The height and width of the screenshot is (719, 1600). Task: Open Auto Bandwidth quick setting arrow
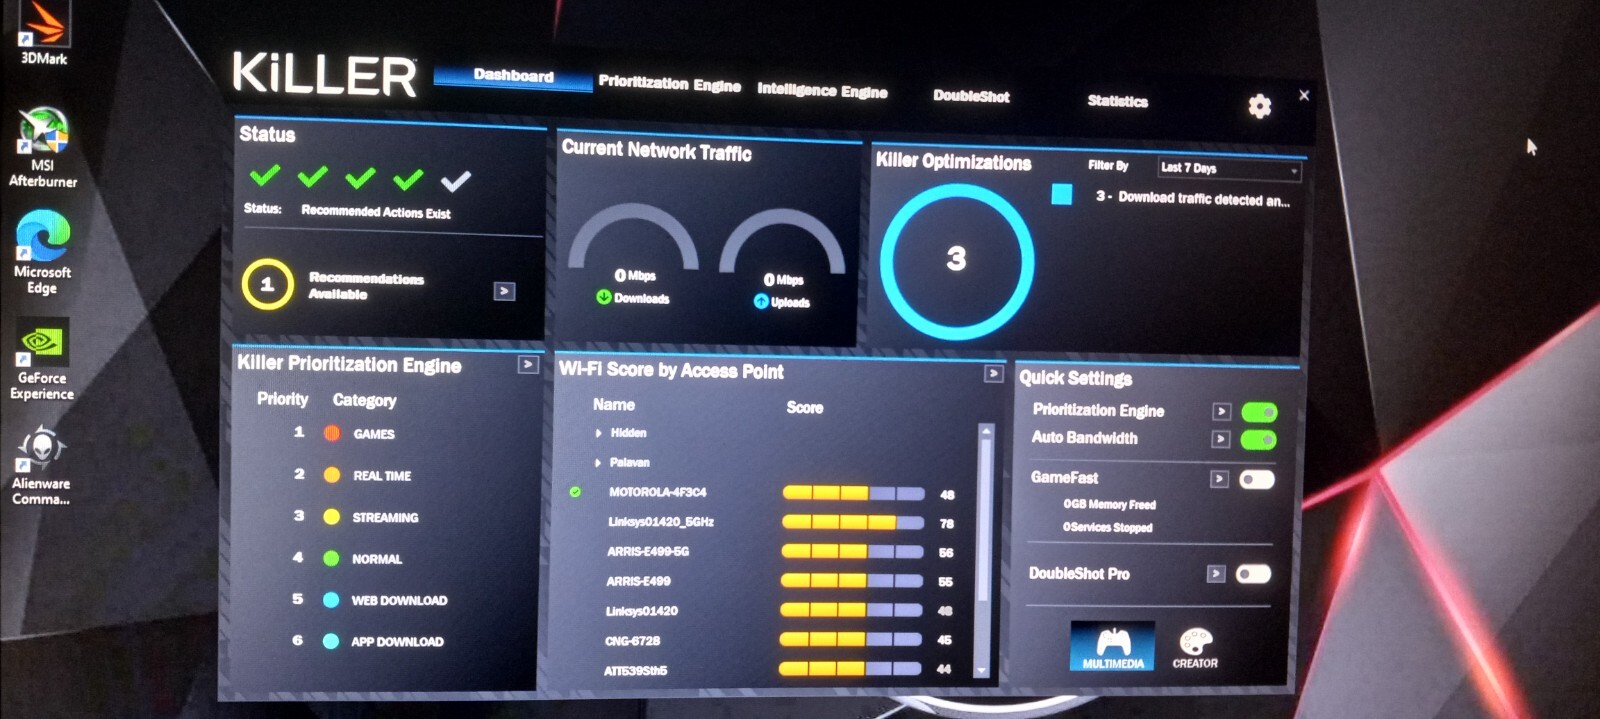tap(1220, 439)
